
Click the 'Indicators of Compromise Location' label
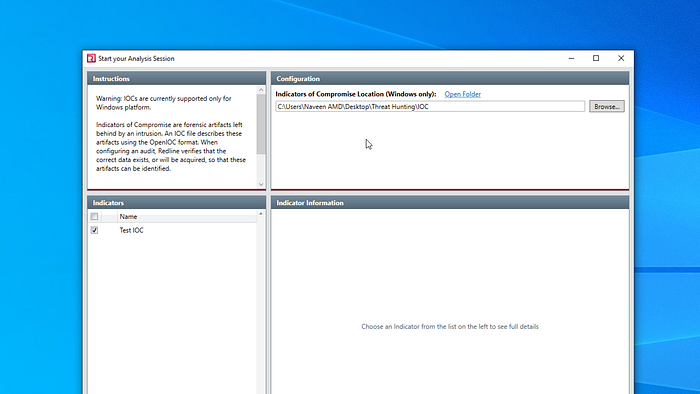coord(356,94)
